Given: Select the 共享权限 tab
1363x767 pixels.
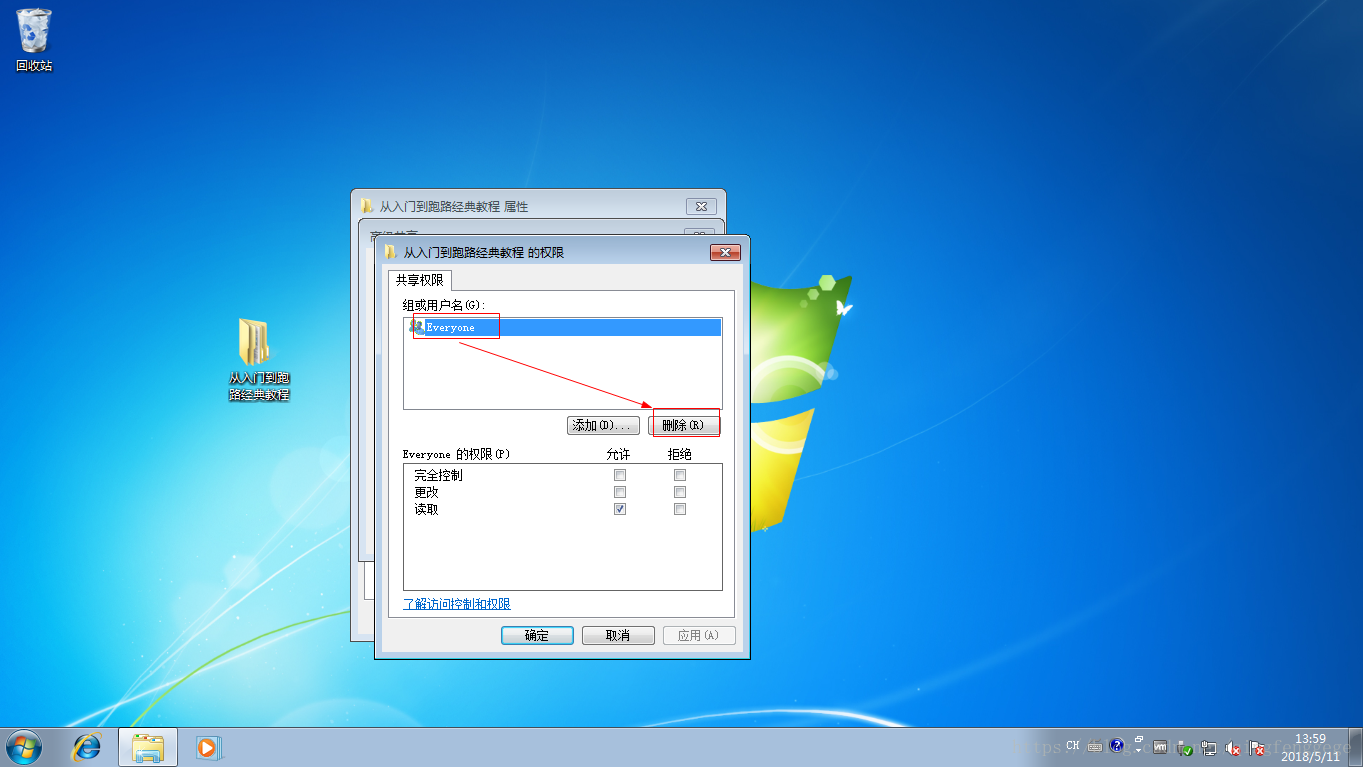Looking at the screenshot, I should [419, 281].
